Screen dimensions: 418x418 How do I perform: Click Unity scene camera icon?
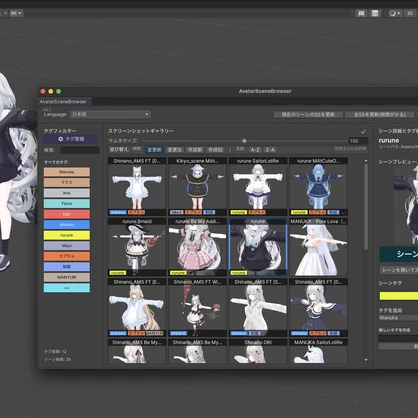tap(361, 13)
